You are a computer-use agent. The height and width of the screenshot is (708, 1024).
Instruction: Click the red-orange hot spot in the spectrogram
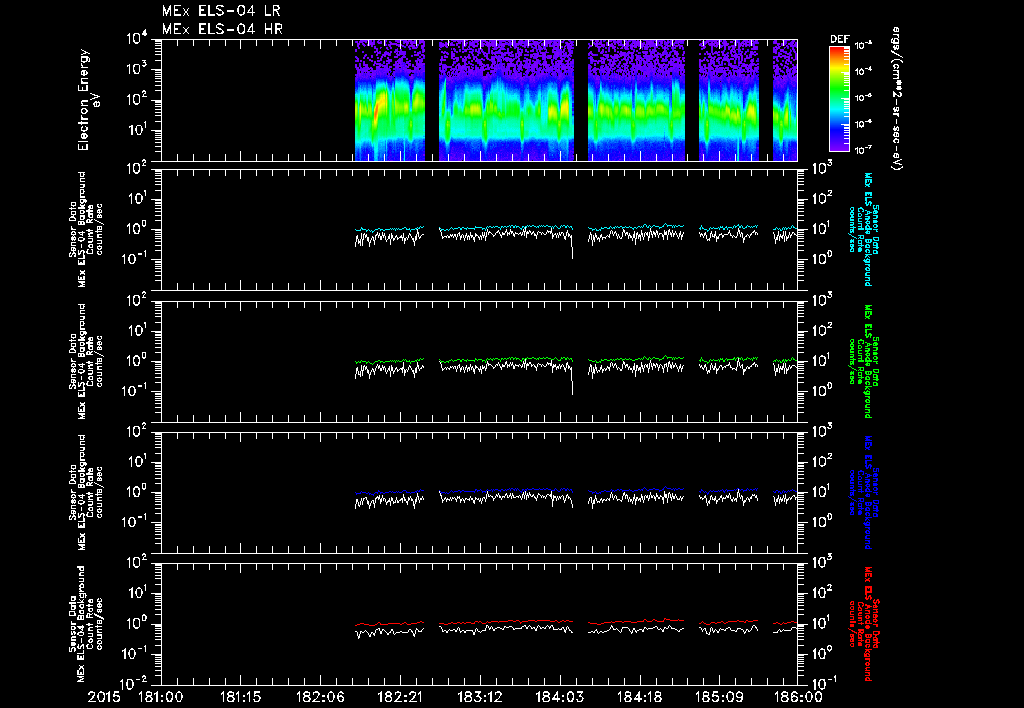375,112
